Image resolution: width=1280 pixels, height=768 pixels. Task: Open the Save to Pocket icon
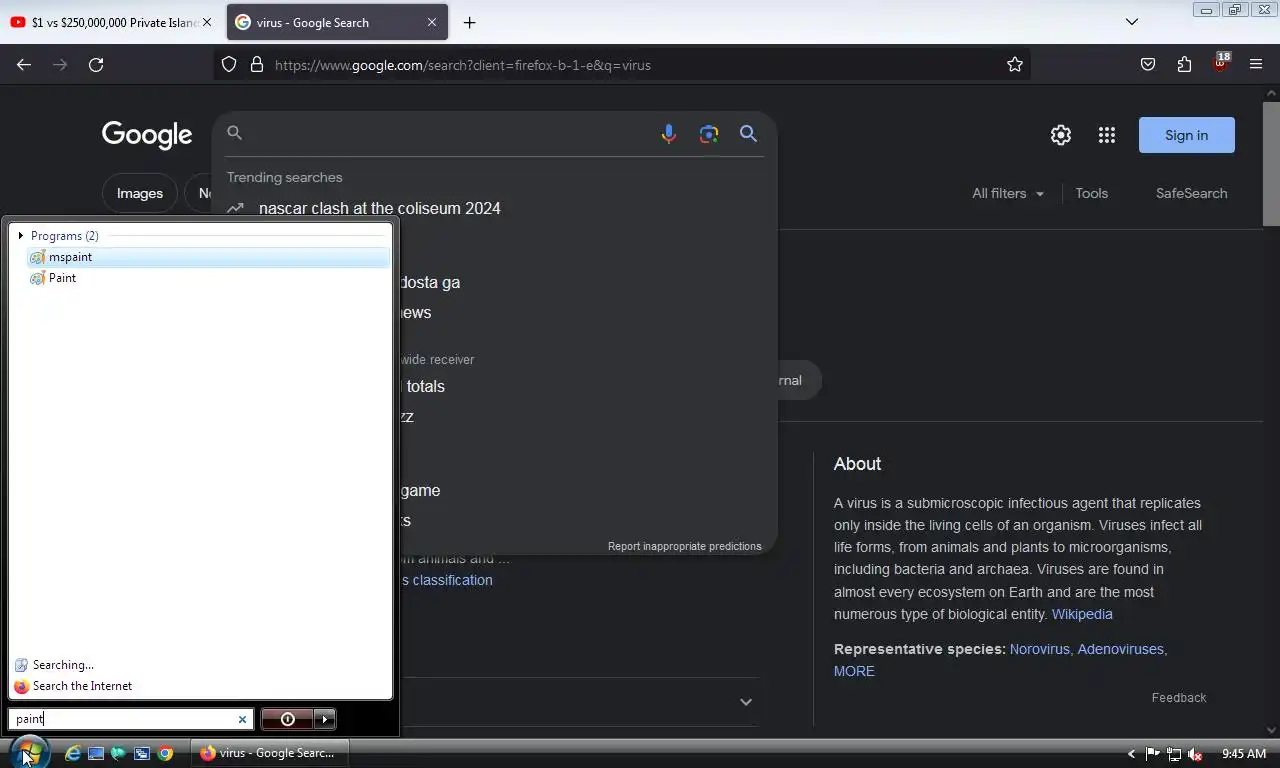(x=1148, y=65)
